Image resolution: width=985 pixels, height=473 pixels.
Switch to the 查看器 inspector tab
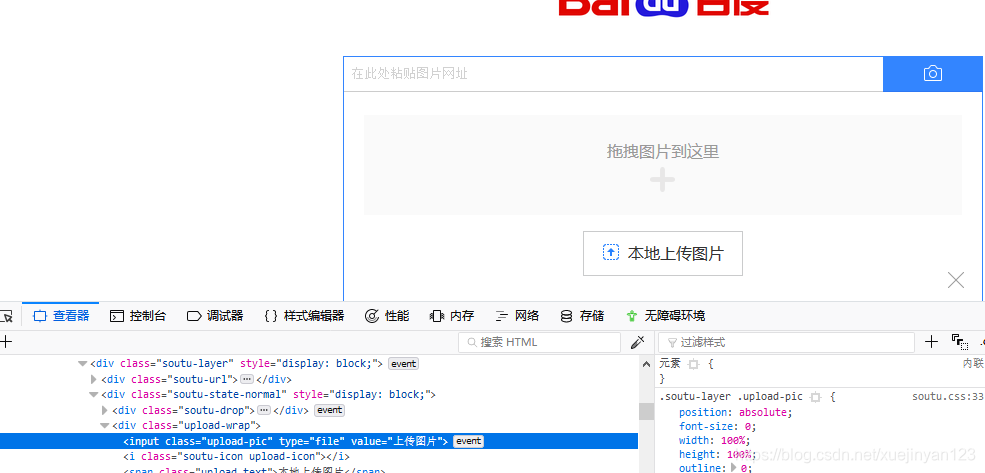(61, 316)
